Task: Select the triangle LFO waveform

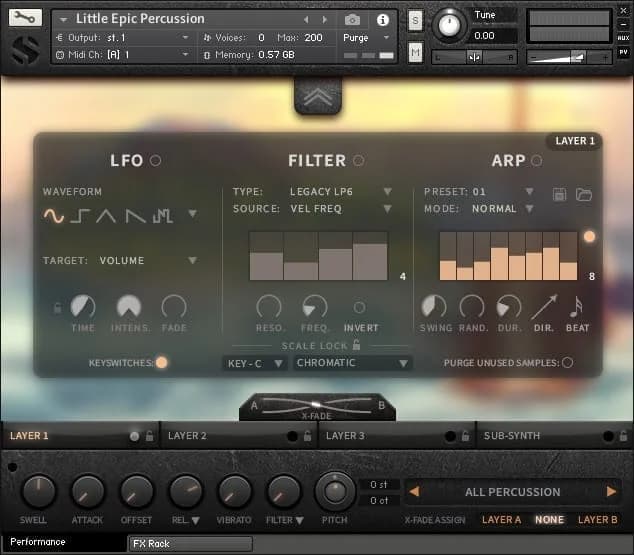Action: 106,215
